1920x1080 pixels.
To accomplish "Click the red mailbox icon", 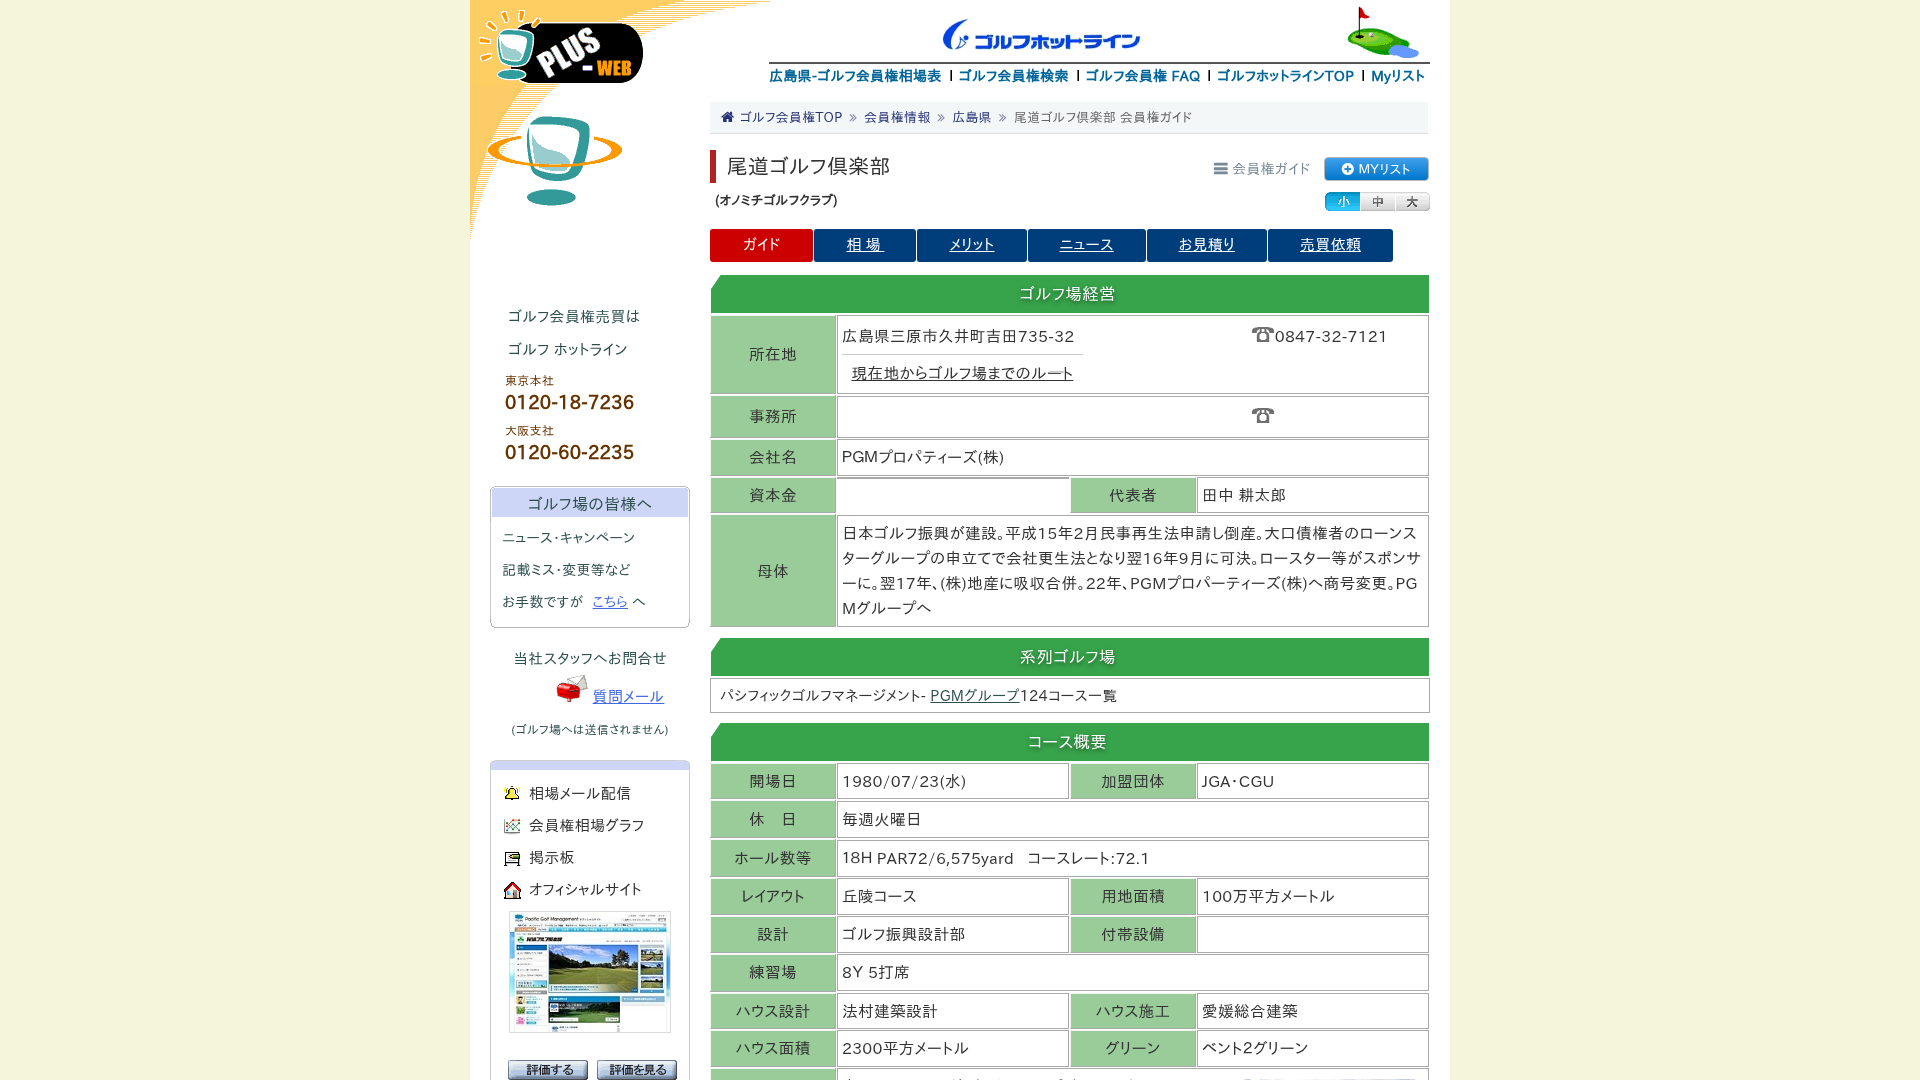I will pos(572,689).
